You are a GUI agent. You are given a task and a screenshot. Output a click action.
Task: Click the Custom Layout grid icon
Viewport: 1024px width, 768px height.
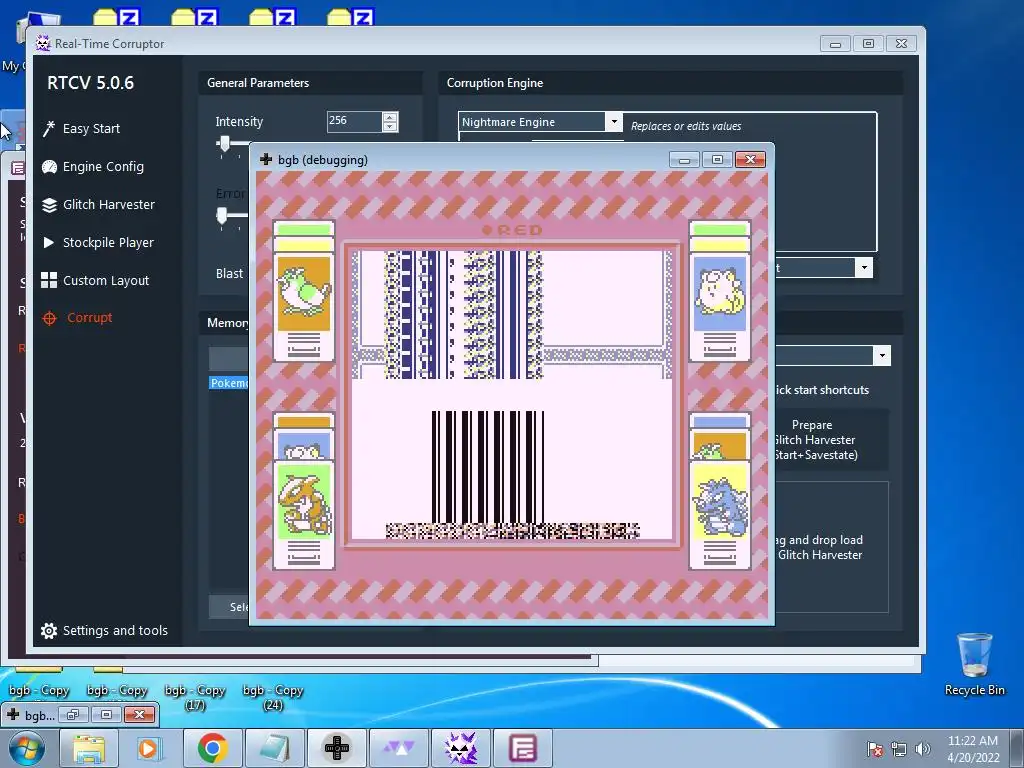point(49,280)
